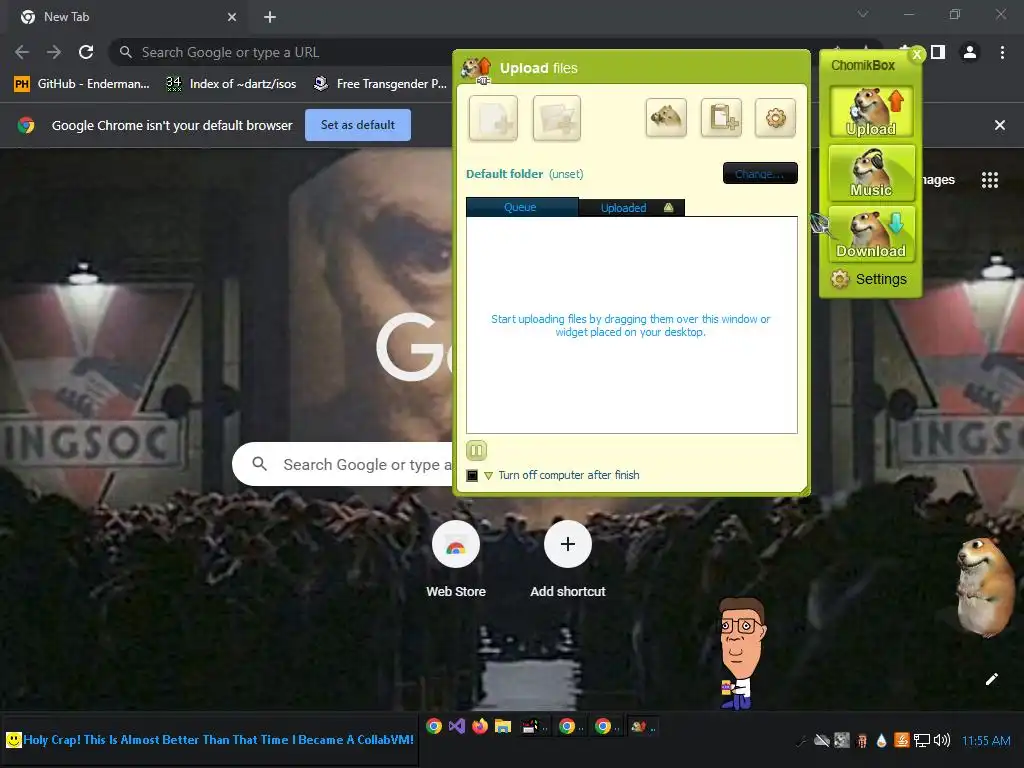The image size is (1024, 768).
Task: Click the Google search box on page
Action: pyautogui.click(x=343, y=464)
